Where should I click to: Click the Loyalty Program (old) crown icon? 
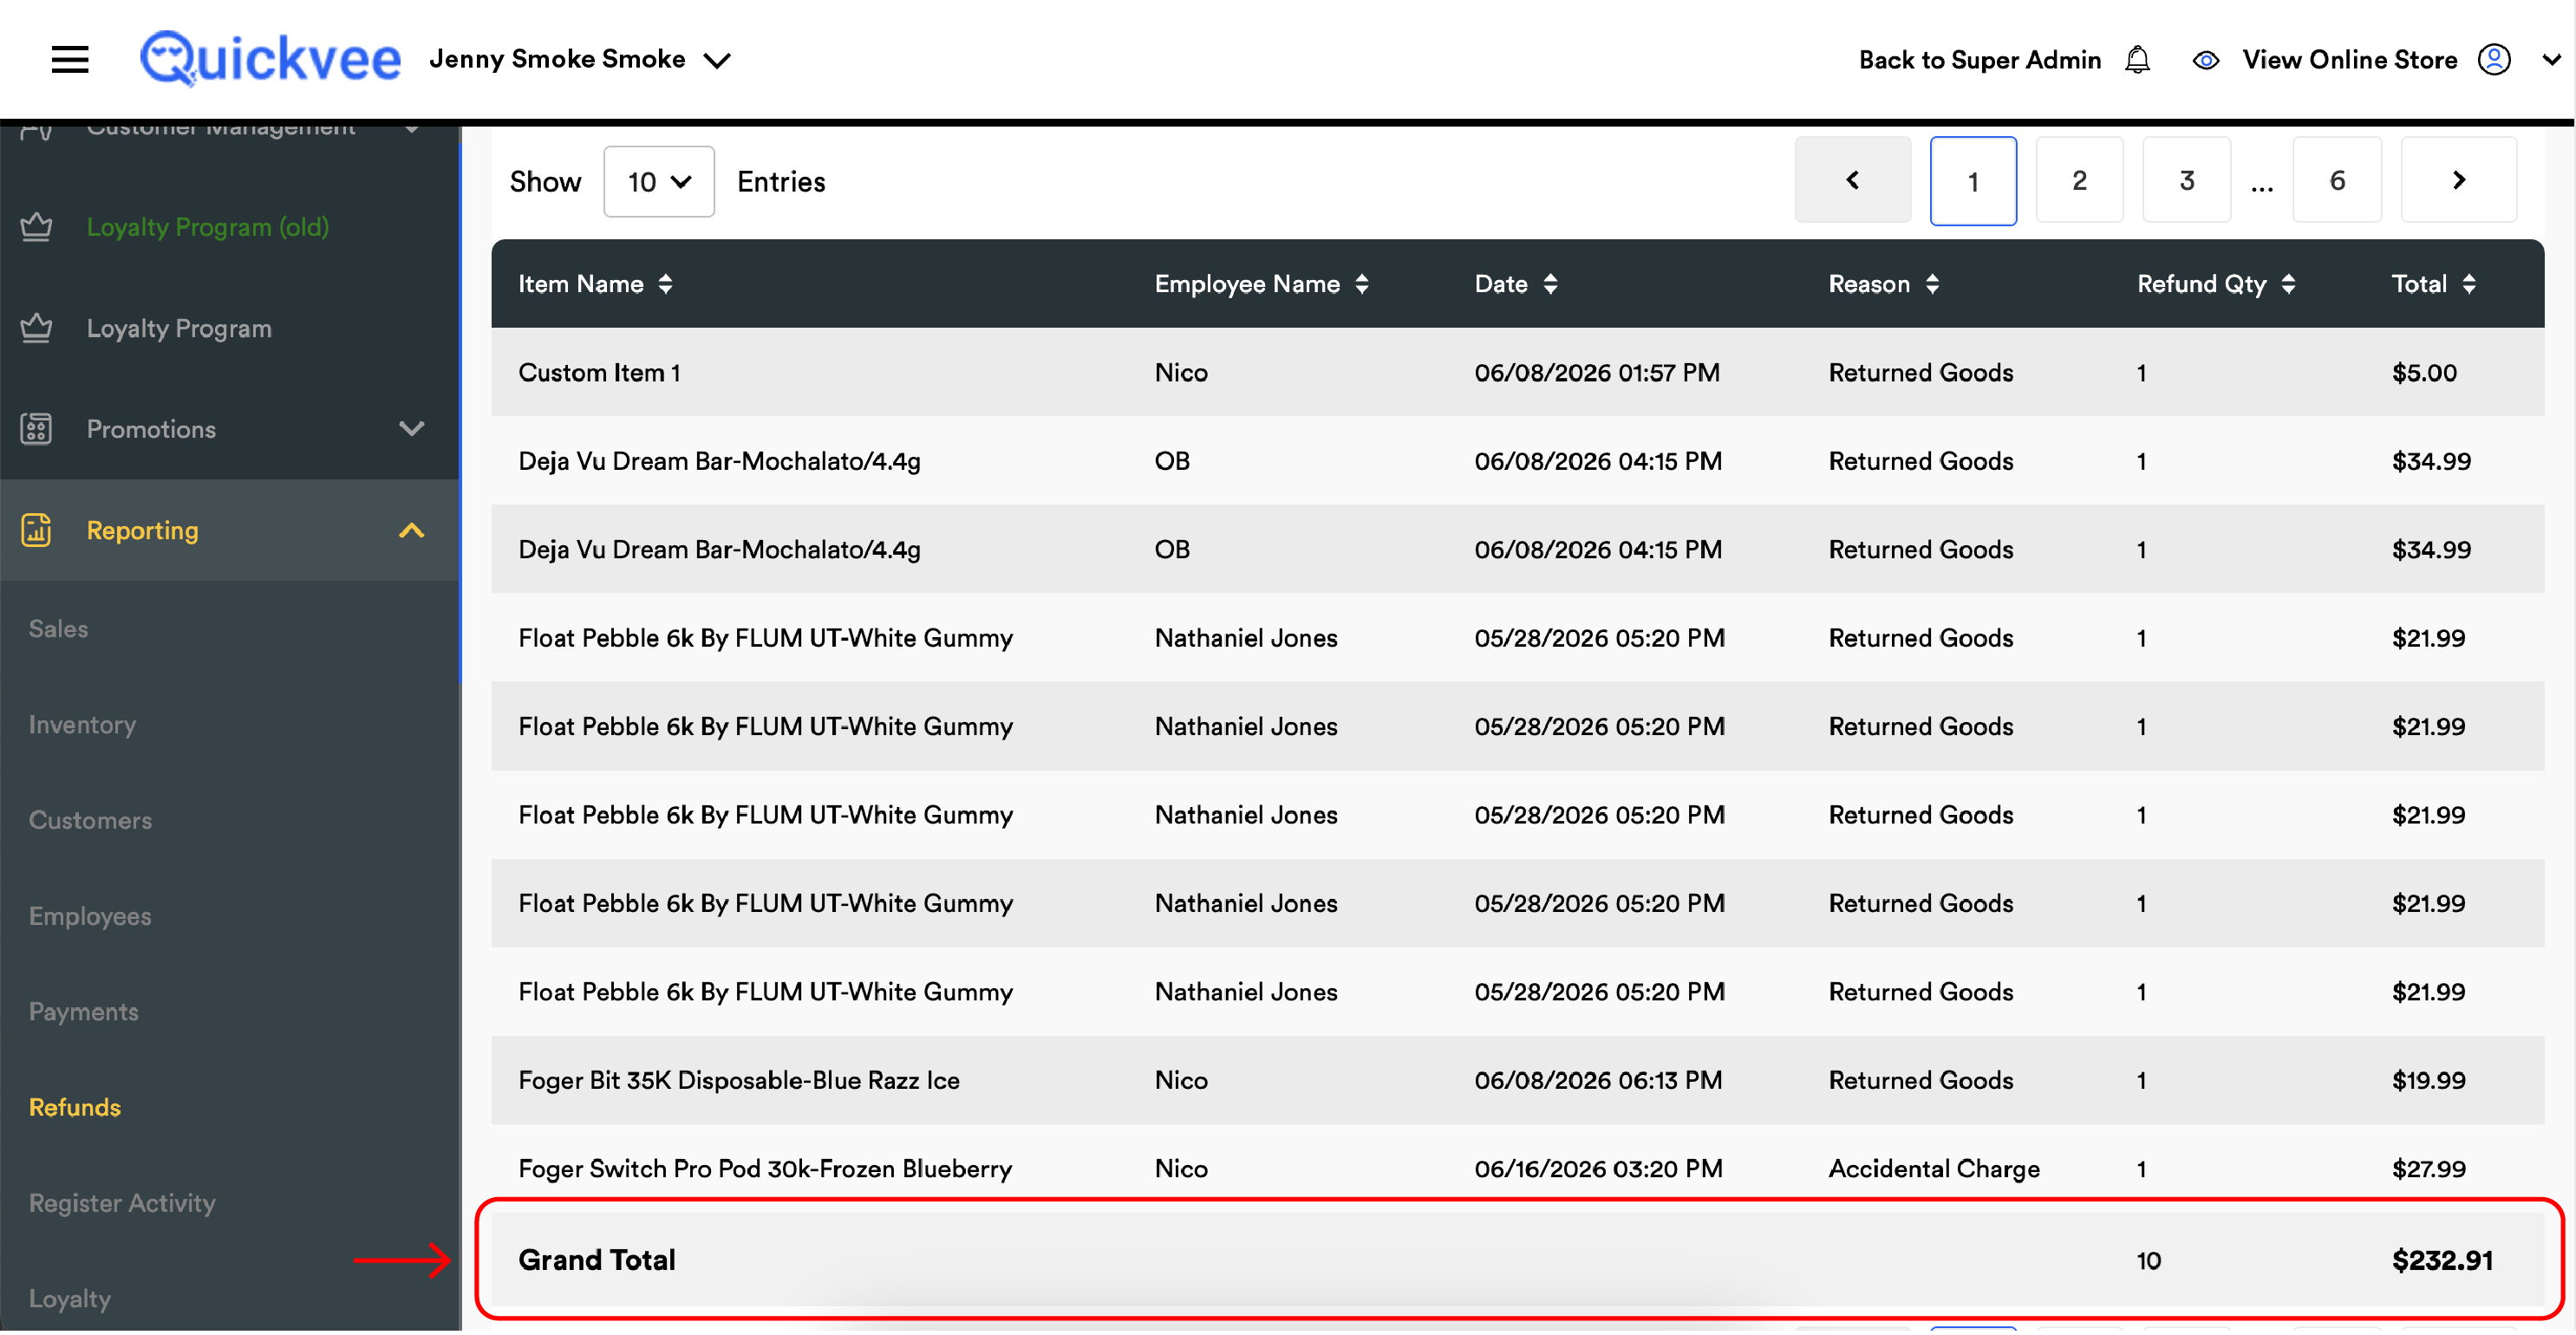(x=36, y=227)
